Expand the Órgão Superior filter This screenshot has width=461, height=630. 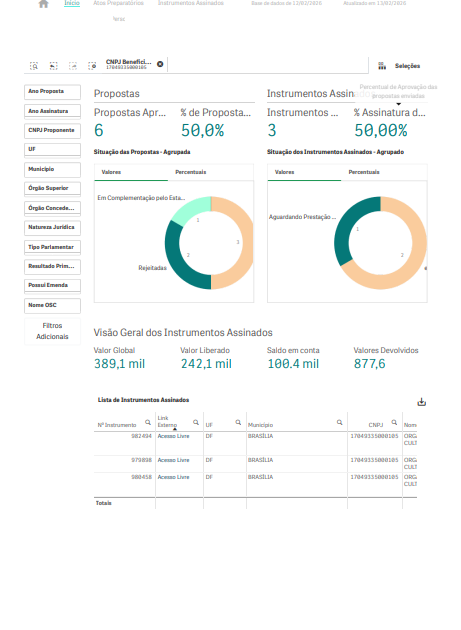[x=52, y=188]
